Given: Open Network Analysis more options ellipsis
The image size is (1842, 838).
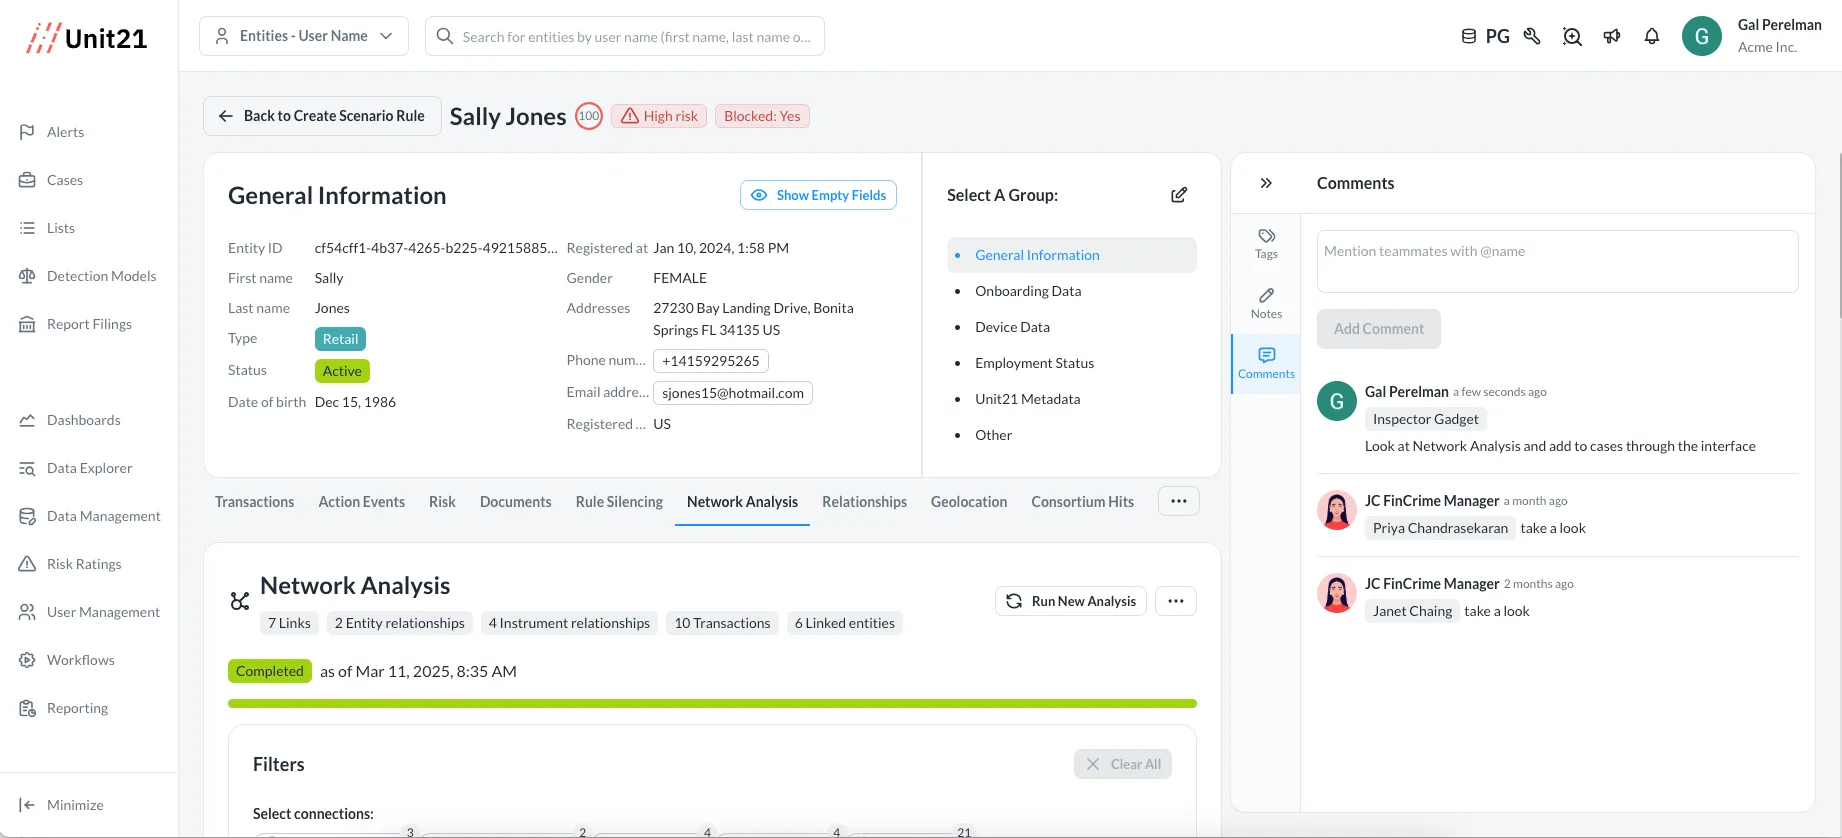Looking at the screenshot, I should [x=1176, y=601].
